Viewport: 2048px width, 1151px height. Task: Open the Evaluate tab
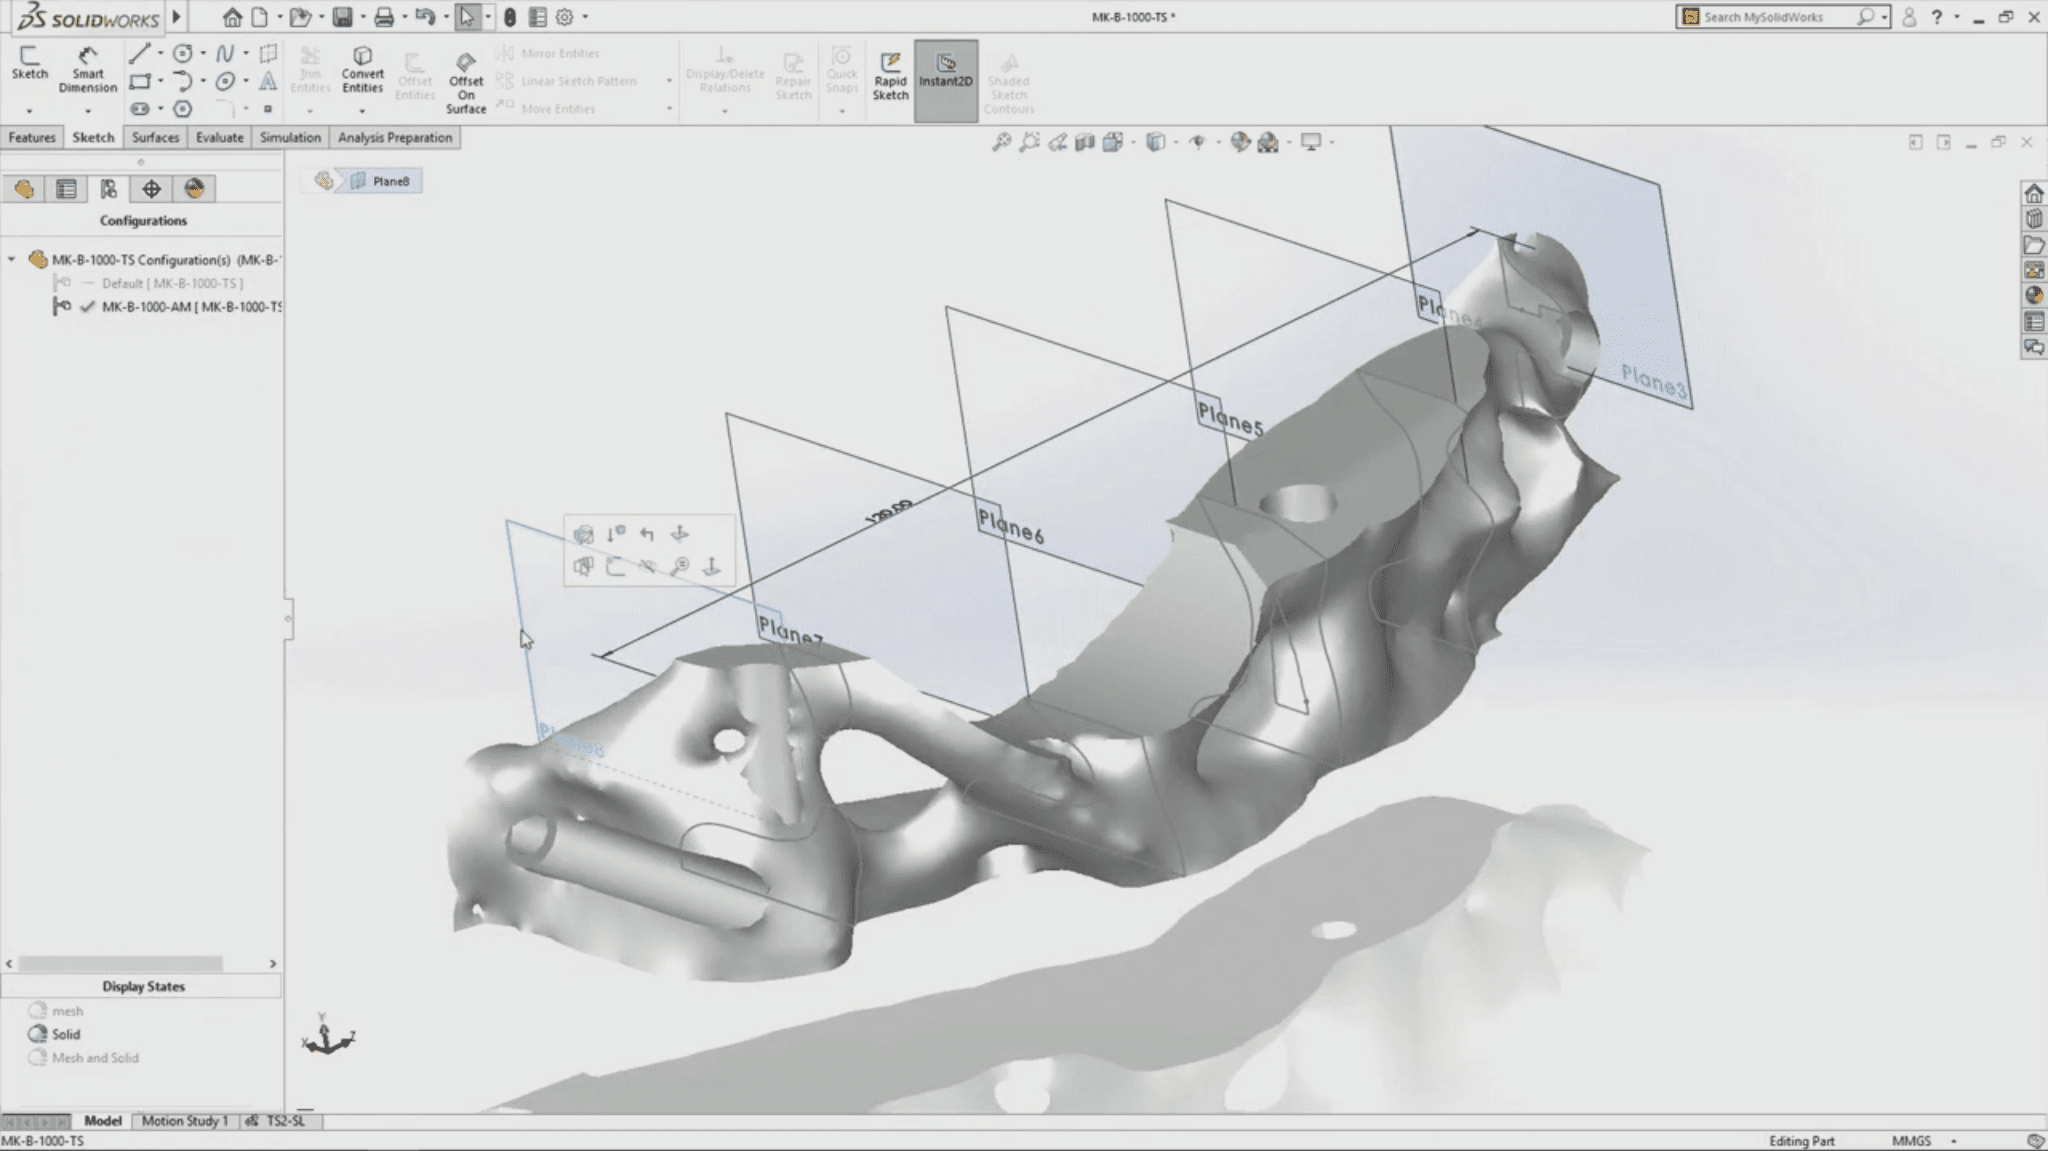(x=219, y=137)
